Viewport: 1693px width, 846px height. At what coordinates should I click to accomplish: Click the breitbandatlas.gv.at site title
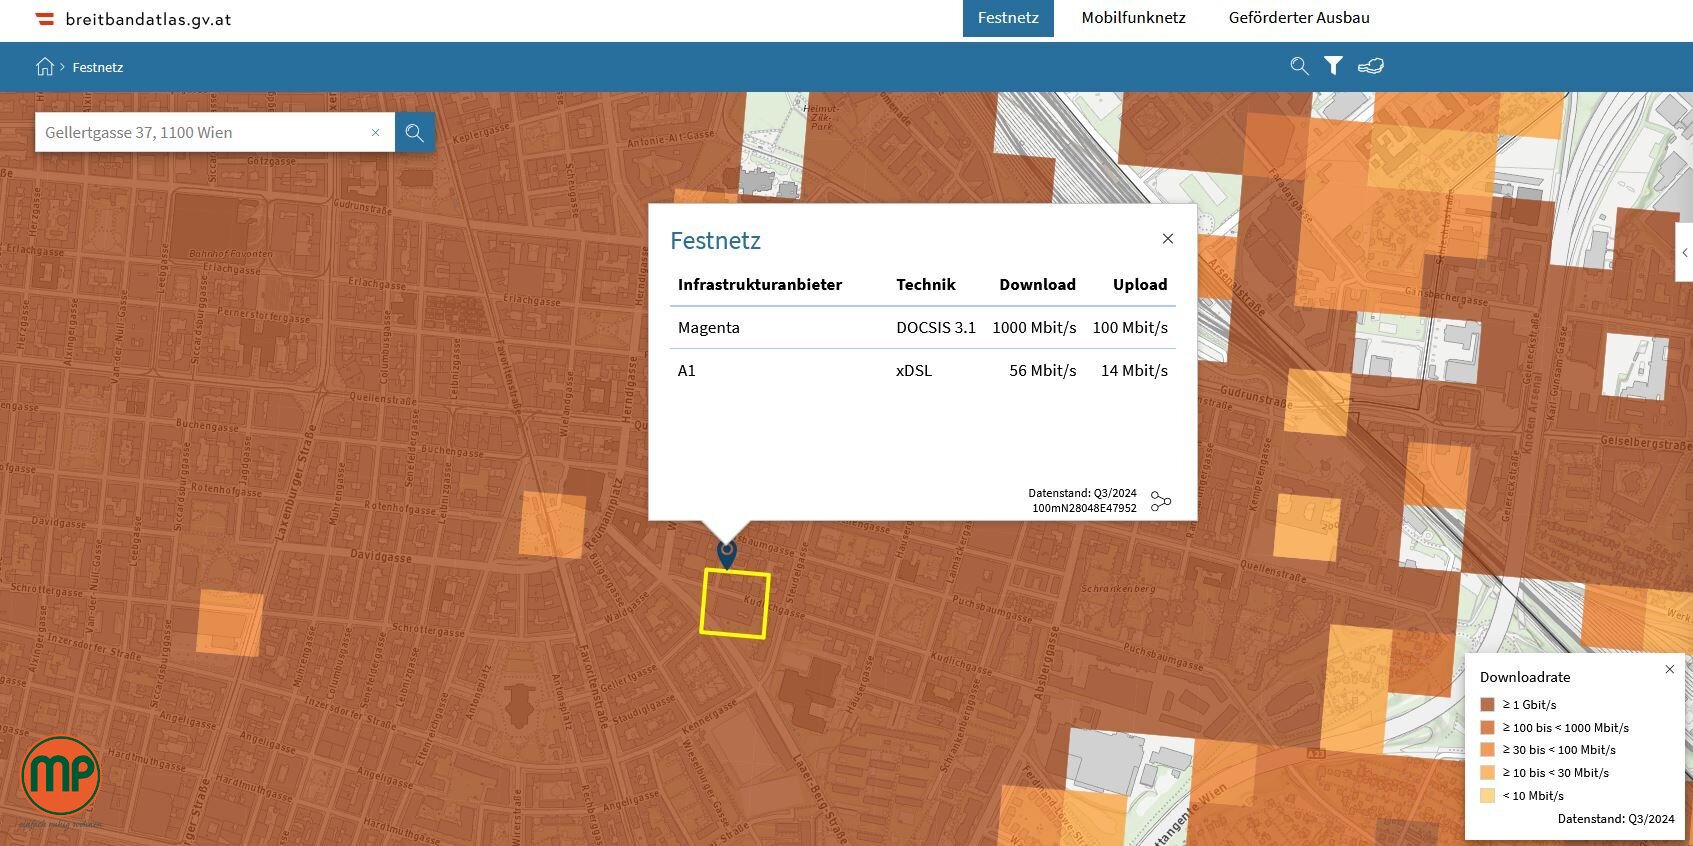[x=148, y=19]
